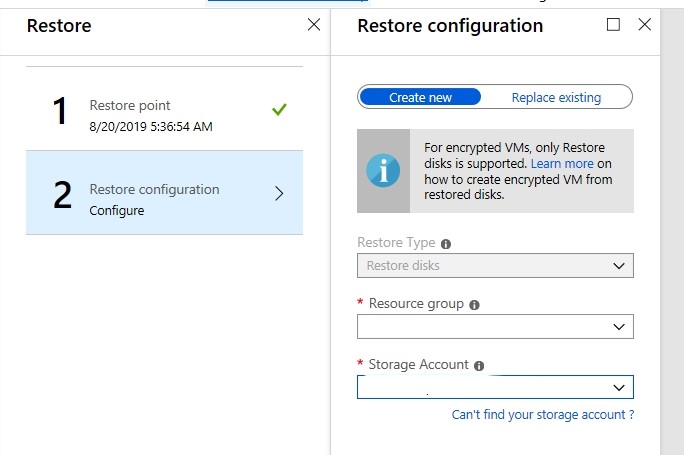Select the Create new option
Screen dimensions: 684x455
click(421, 97)
